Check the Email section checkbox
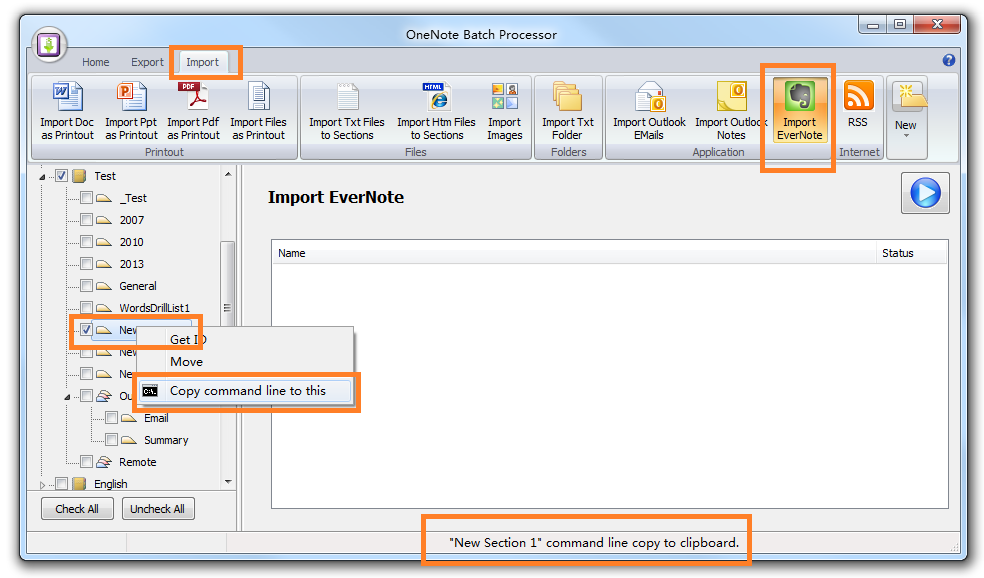This screenshot has height=578, width=984. pos(112,418)
